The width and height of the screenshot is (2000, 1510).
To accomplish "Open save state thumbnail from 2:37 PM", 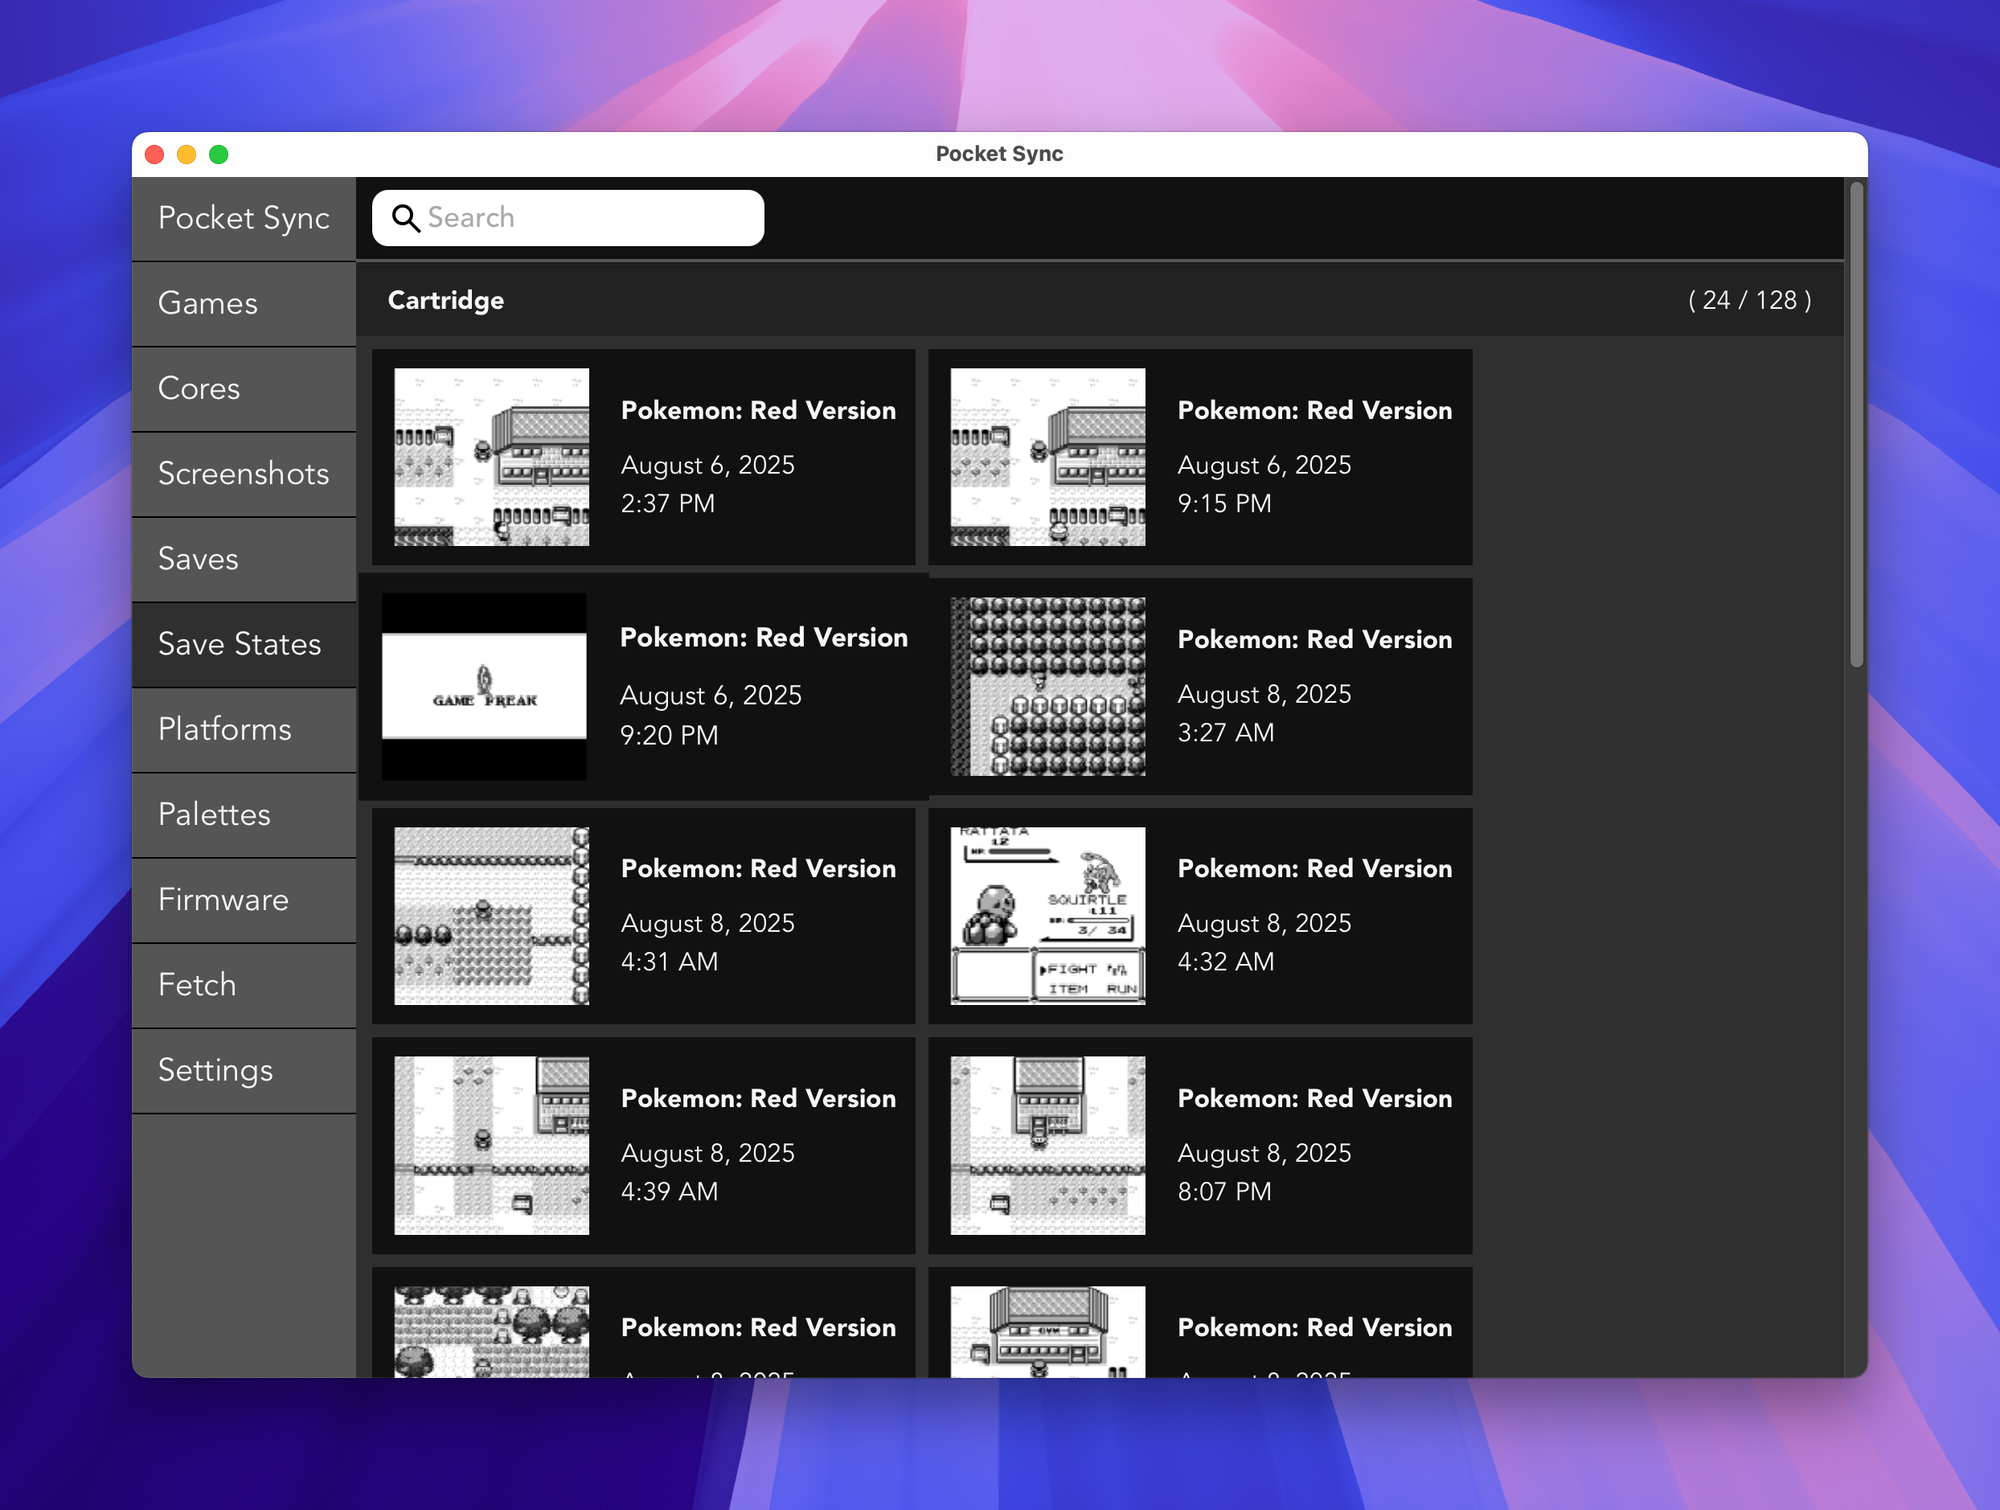I will pyautogui.click(x=491, y=457).
